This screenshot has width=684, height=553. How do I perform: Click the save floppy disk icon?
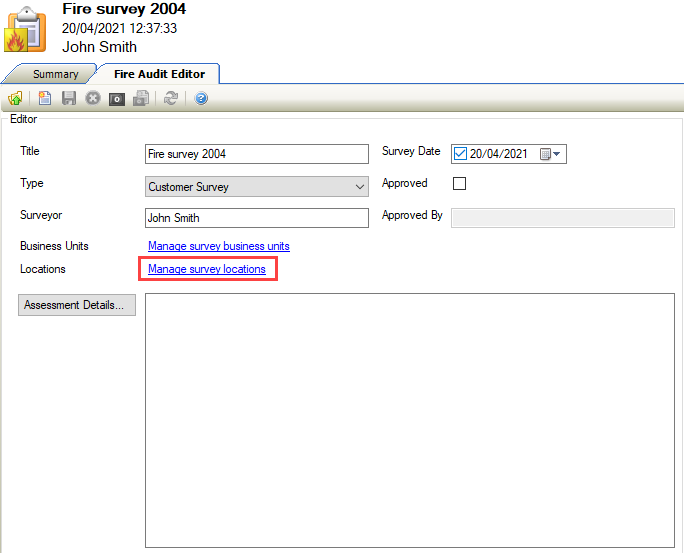pyautogui.click(x=69, y=98)
